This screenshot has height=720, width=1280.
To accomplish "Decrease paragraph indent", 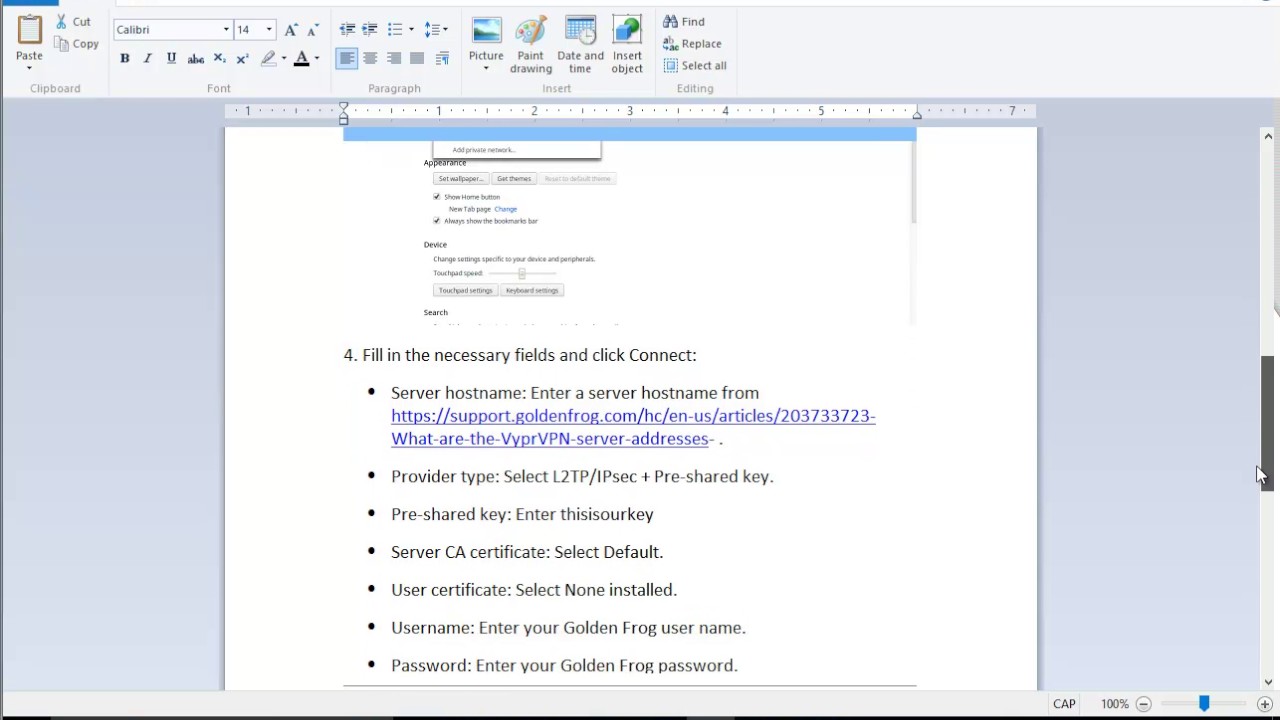I will coord(347,29).
